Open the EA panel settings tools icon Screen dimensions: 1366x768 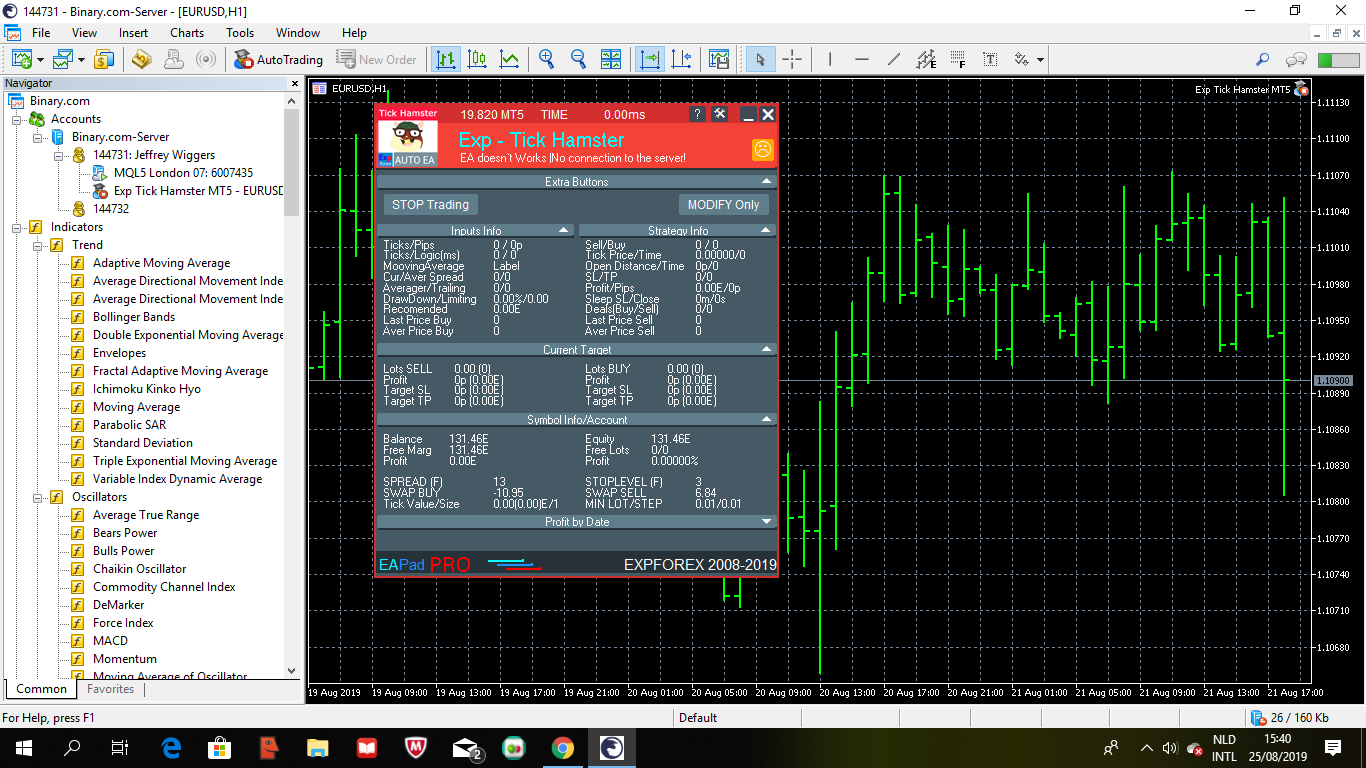coord(720,114)
